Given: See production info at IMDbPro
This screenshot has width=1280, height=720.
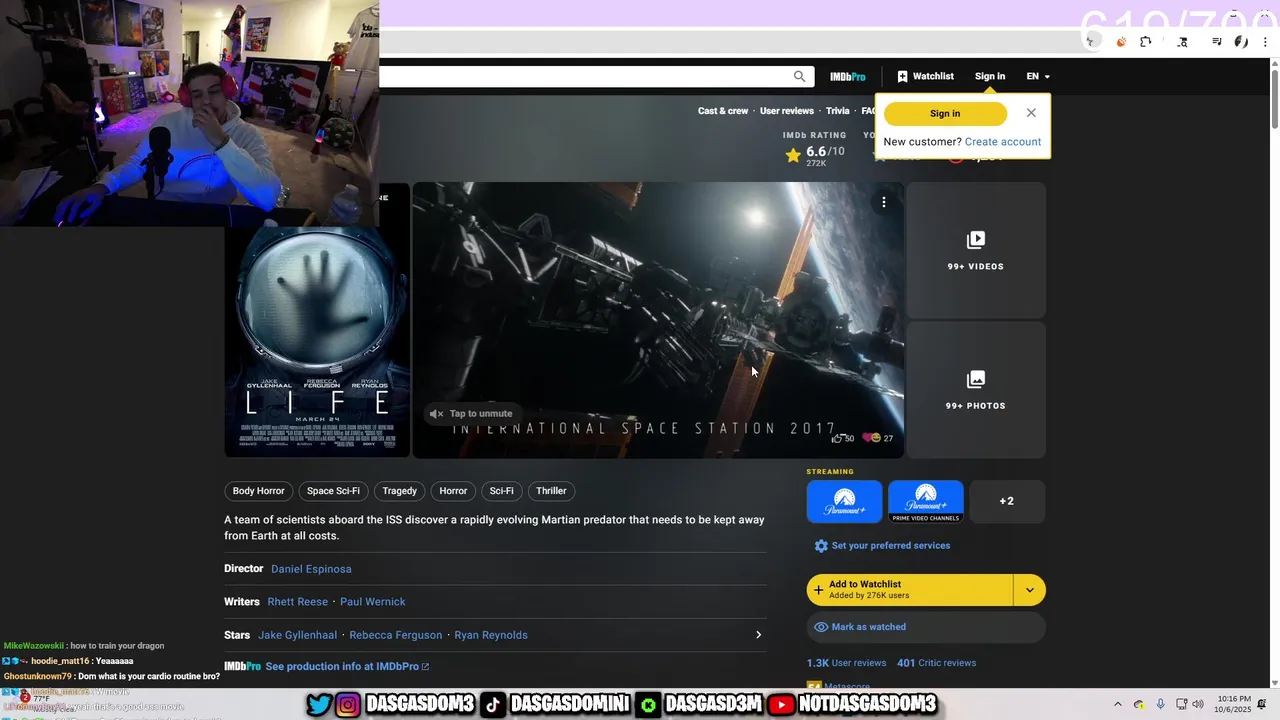Looking at the screenshot, I should pyautogui.click(x=347, y=667).
